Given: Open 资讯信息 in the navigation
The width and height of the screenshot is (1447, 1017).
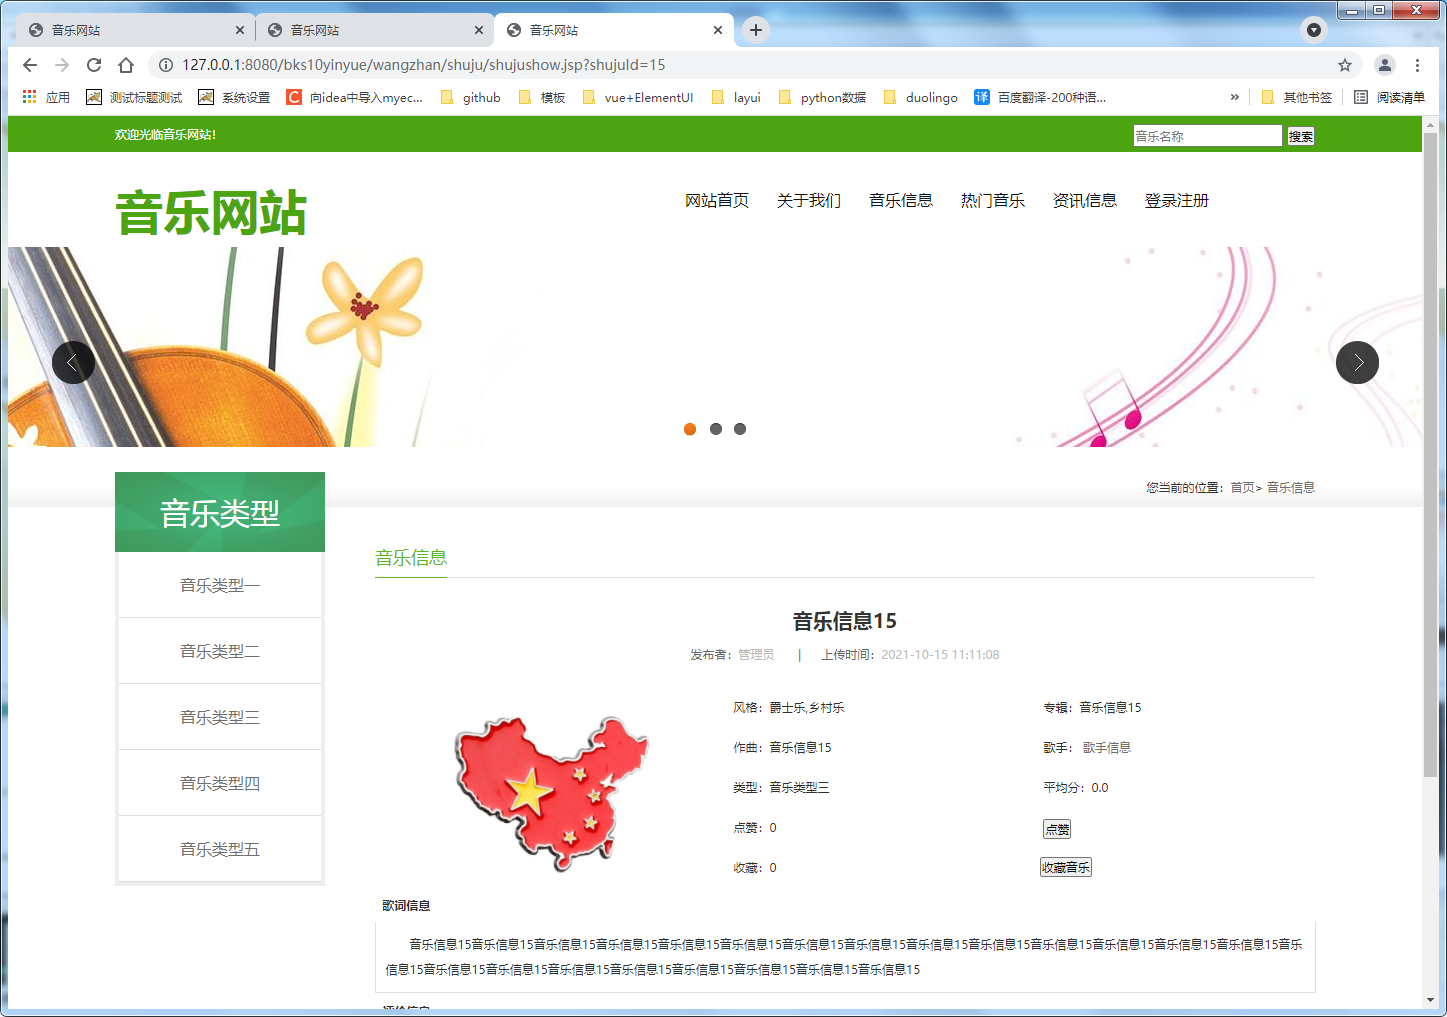Looking at the screenshot, I should tap(1085, 200).
